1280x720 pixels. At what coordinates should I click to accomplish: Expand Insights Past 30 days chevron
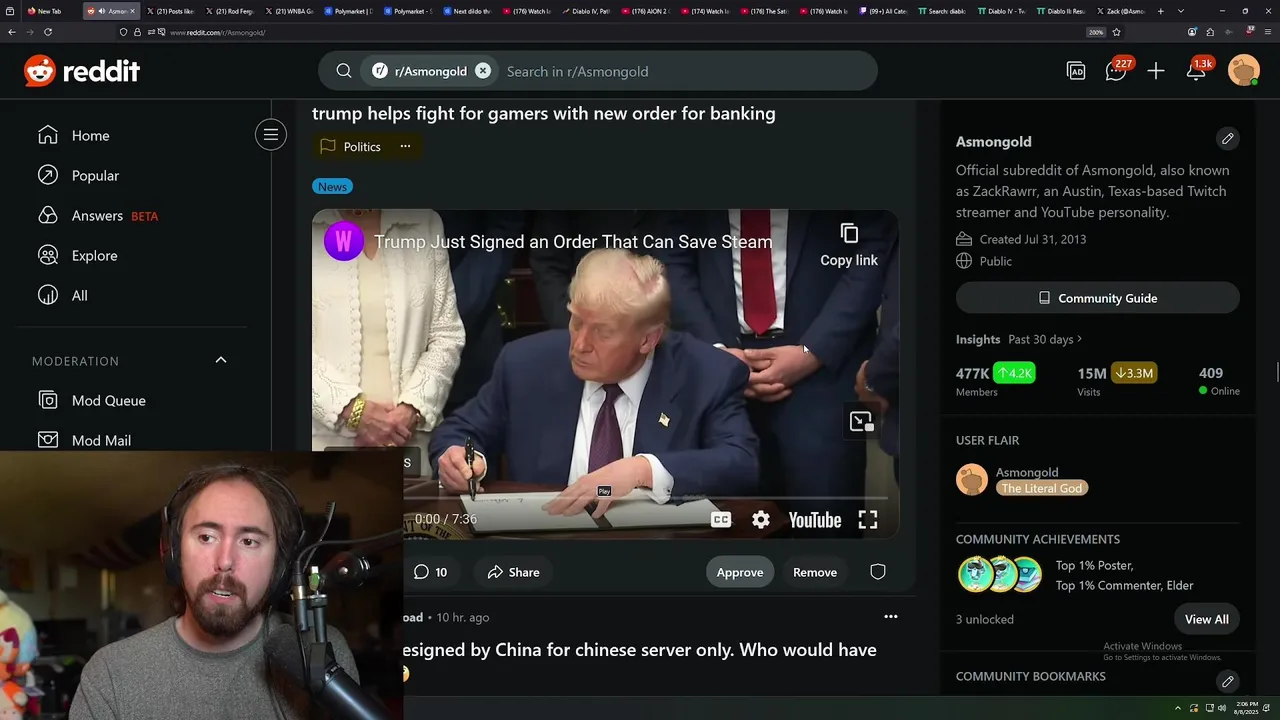click(1080, 339)
